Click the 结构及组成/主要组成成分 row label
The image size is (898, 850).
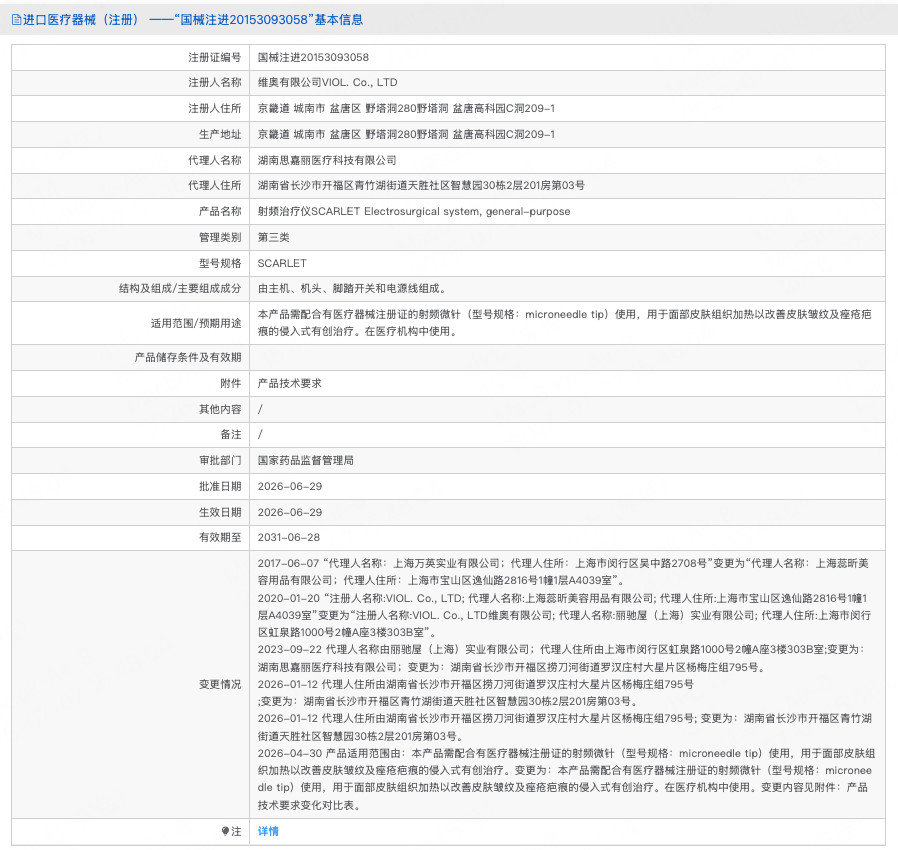[180, 288]
